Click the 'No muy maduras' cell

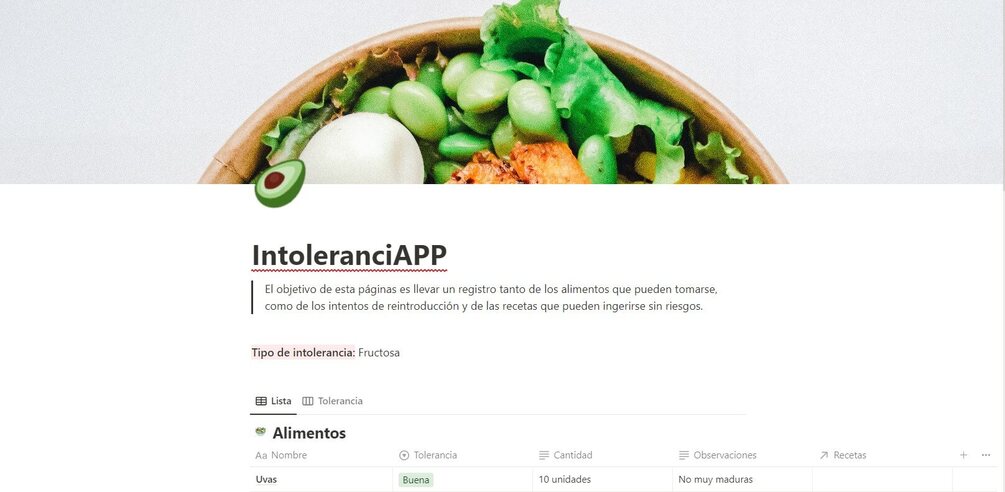[743, 480]
